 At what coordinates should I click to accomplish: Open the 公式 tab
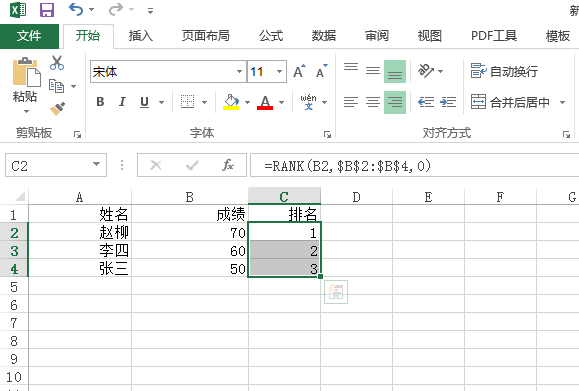coord(271,36)
